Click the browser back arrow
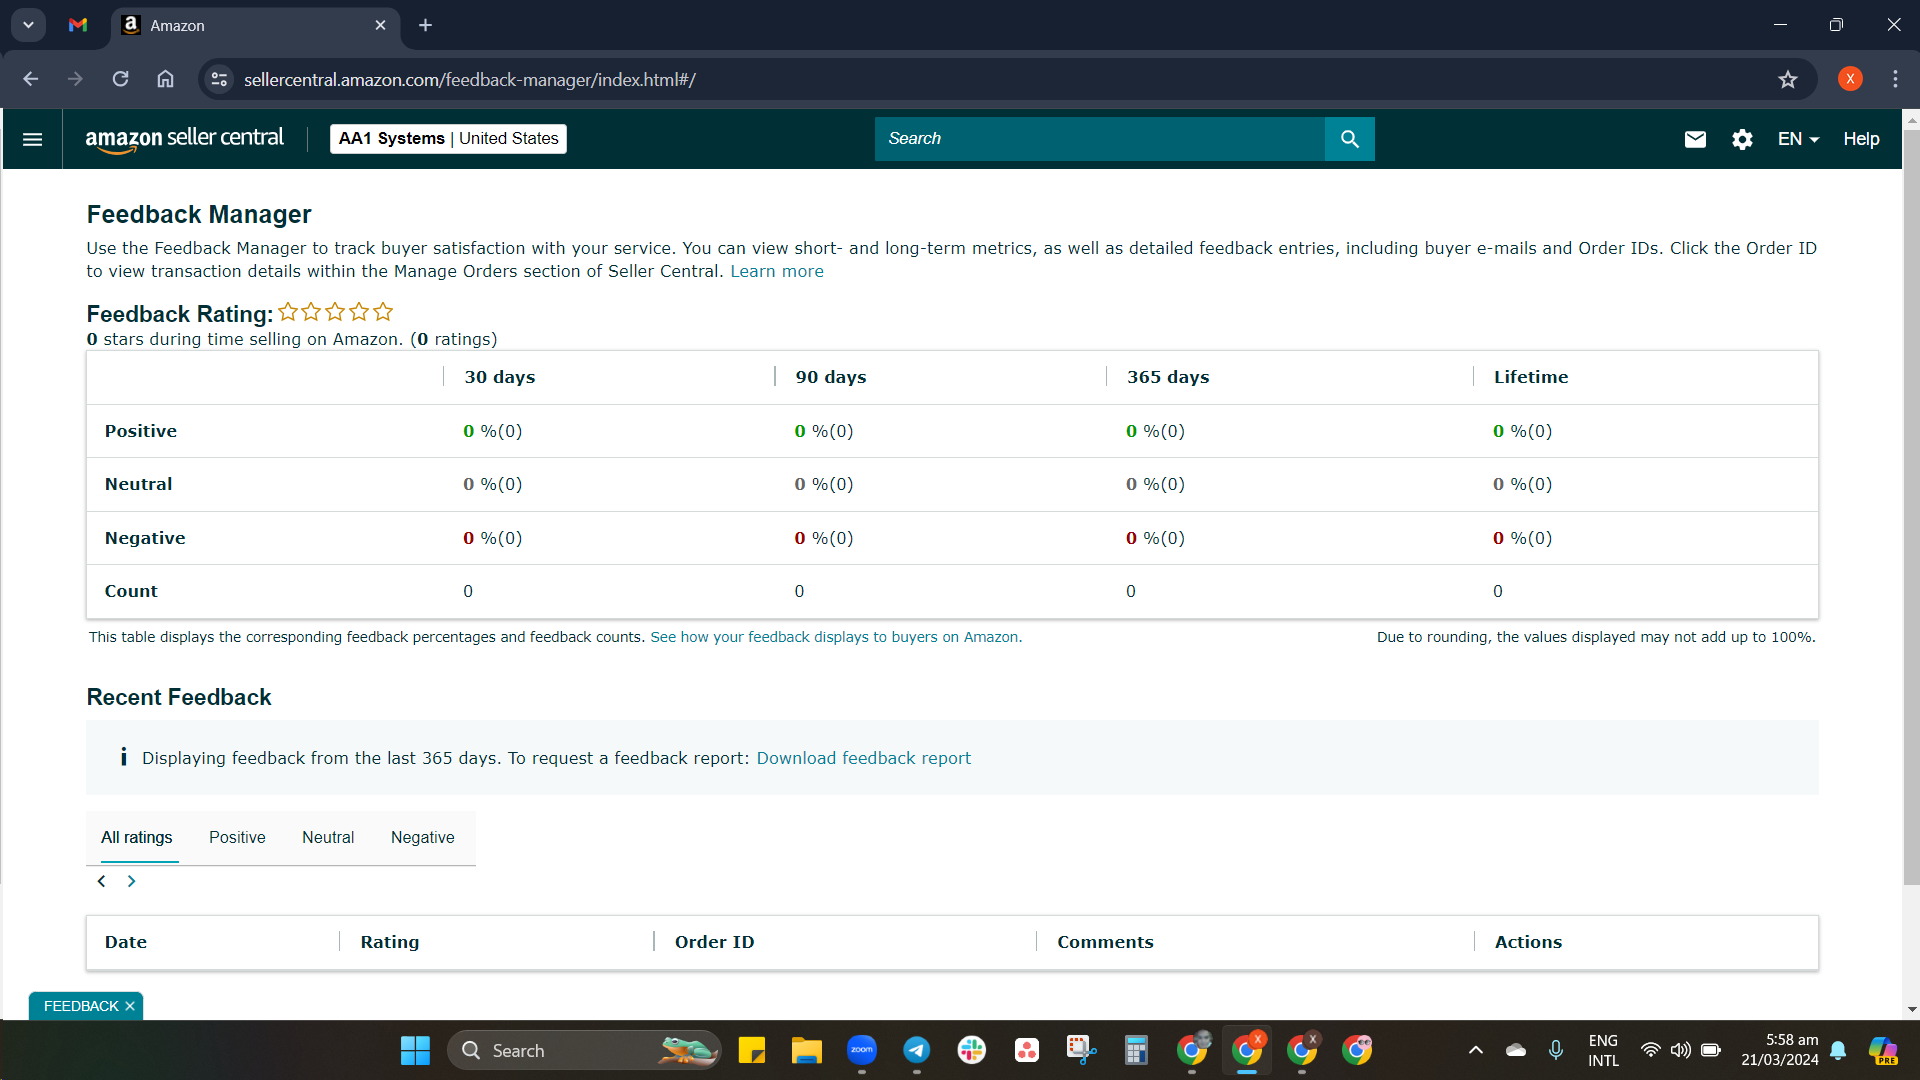The height and width of the screenshot is (1080, 1920). pyautogui.click(x=31, y=79)
